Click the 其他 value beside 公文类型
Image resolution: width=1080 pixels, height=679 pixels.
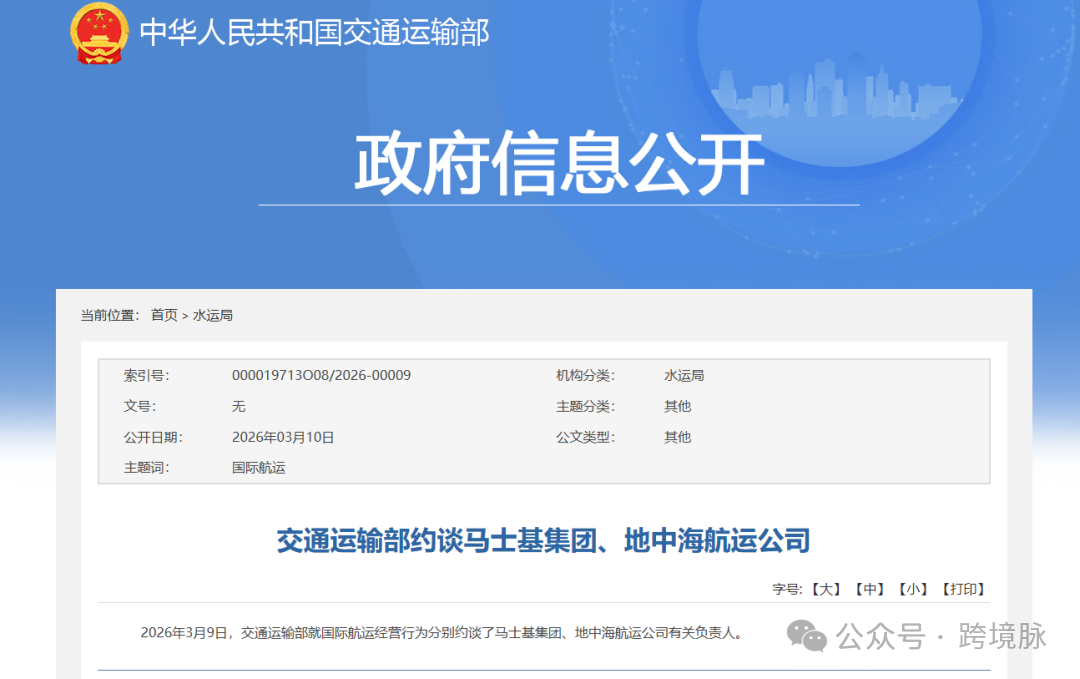[677, 437]
